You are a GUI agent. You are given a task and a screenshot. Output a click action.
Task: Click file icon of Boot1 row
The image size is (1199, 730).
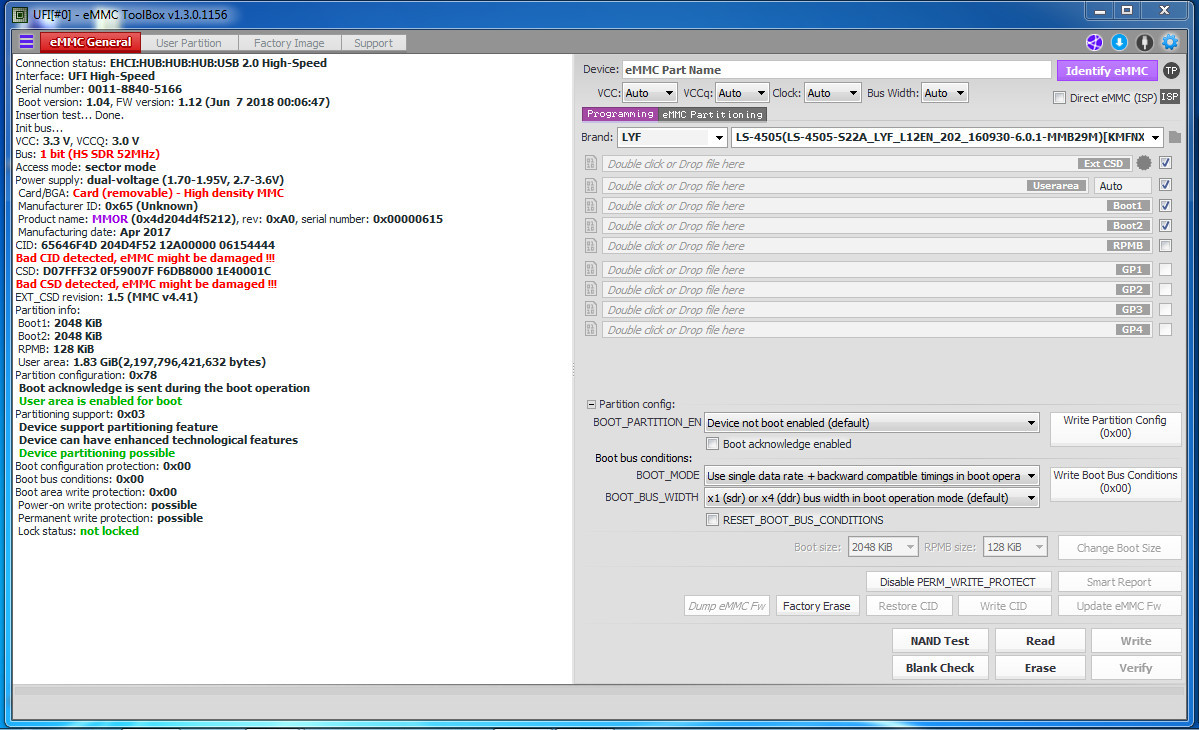[590, 206]
